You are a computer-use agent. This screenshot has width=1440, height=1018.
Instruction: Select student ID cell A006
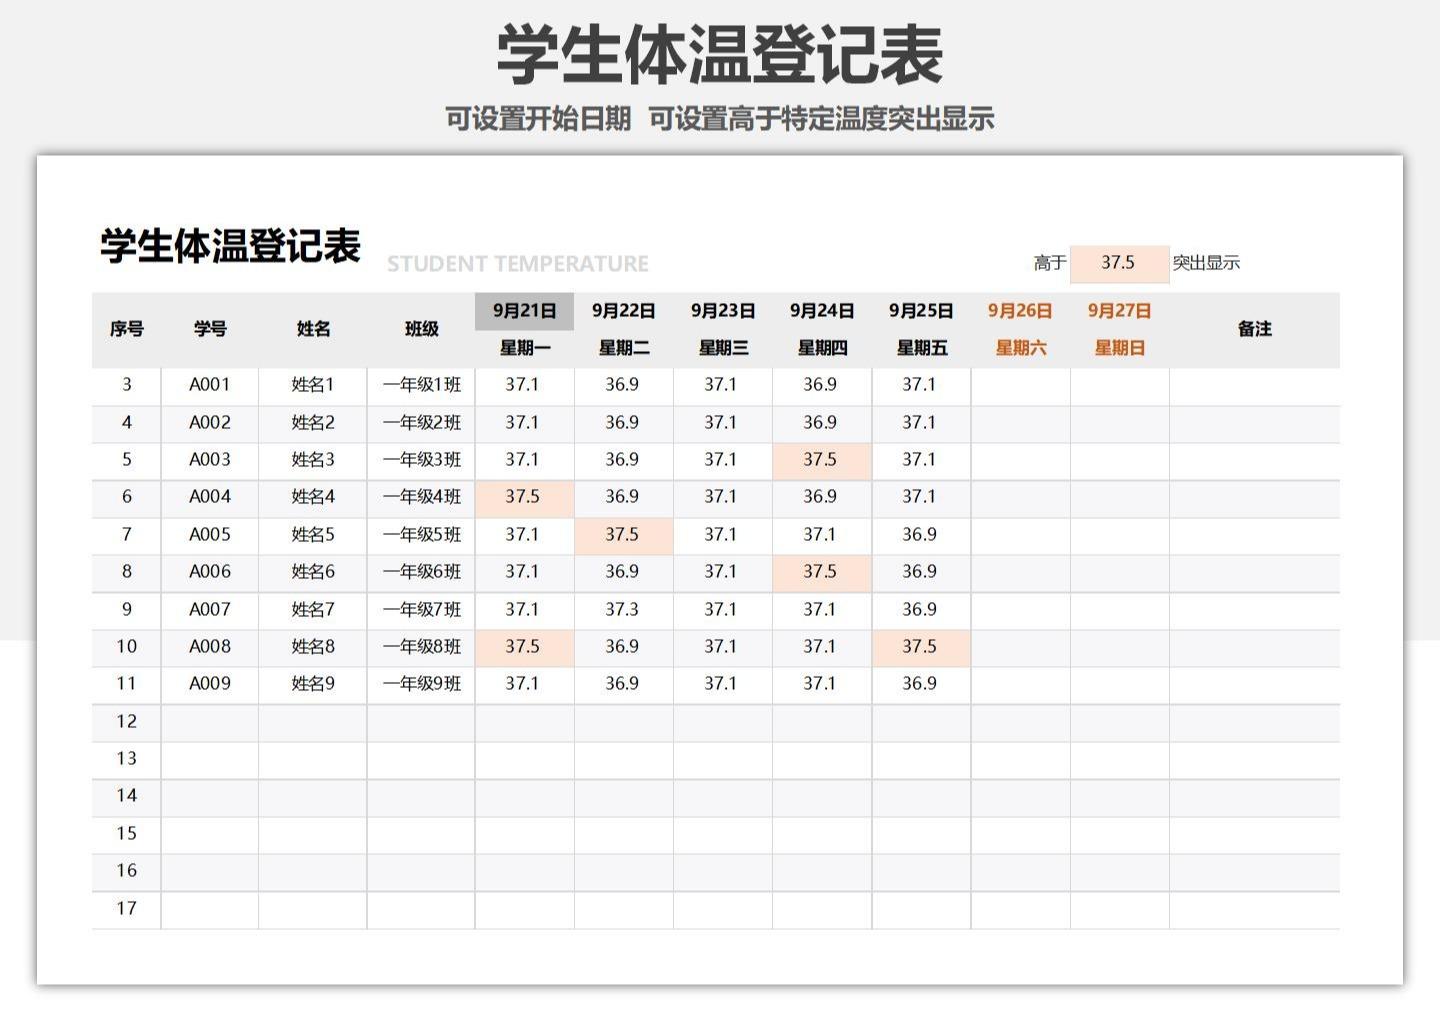(210, 572)
